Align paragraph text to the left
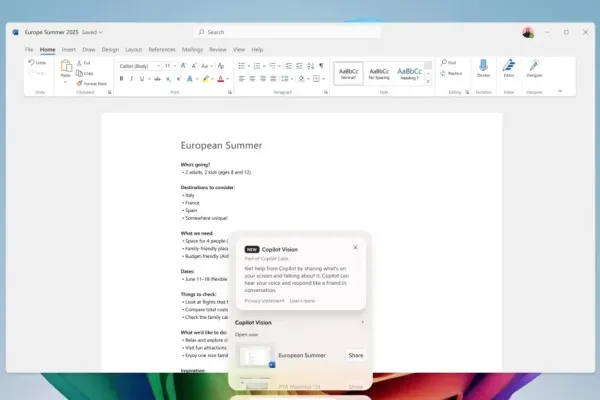 point(241,79)
